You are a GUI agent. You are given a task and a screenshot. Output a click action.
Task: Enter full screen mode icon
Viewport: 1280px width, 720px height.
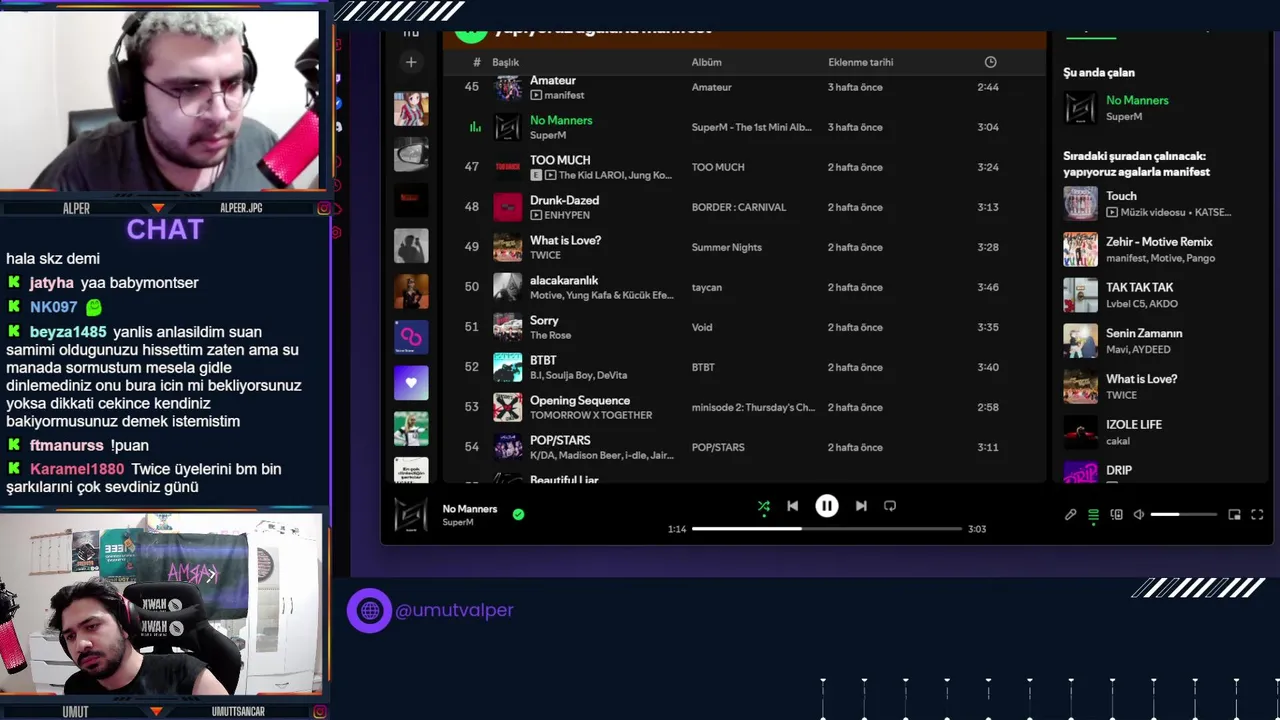click(1257, 515)
